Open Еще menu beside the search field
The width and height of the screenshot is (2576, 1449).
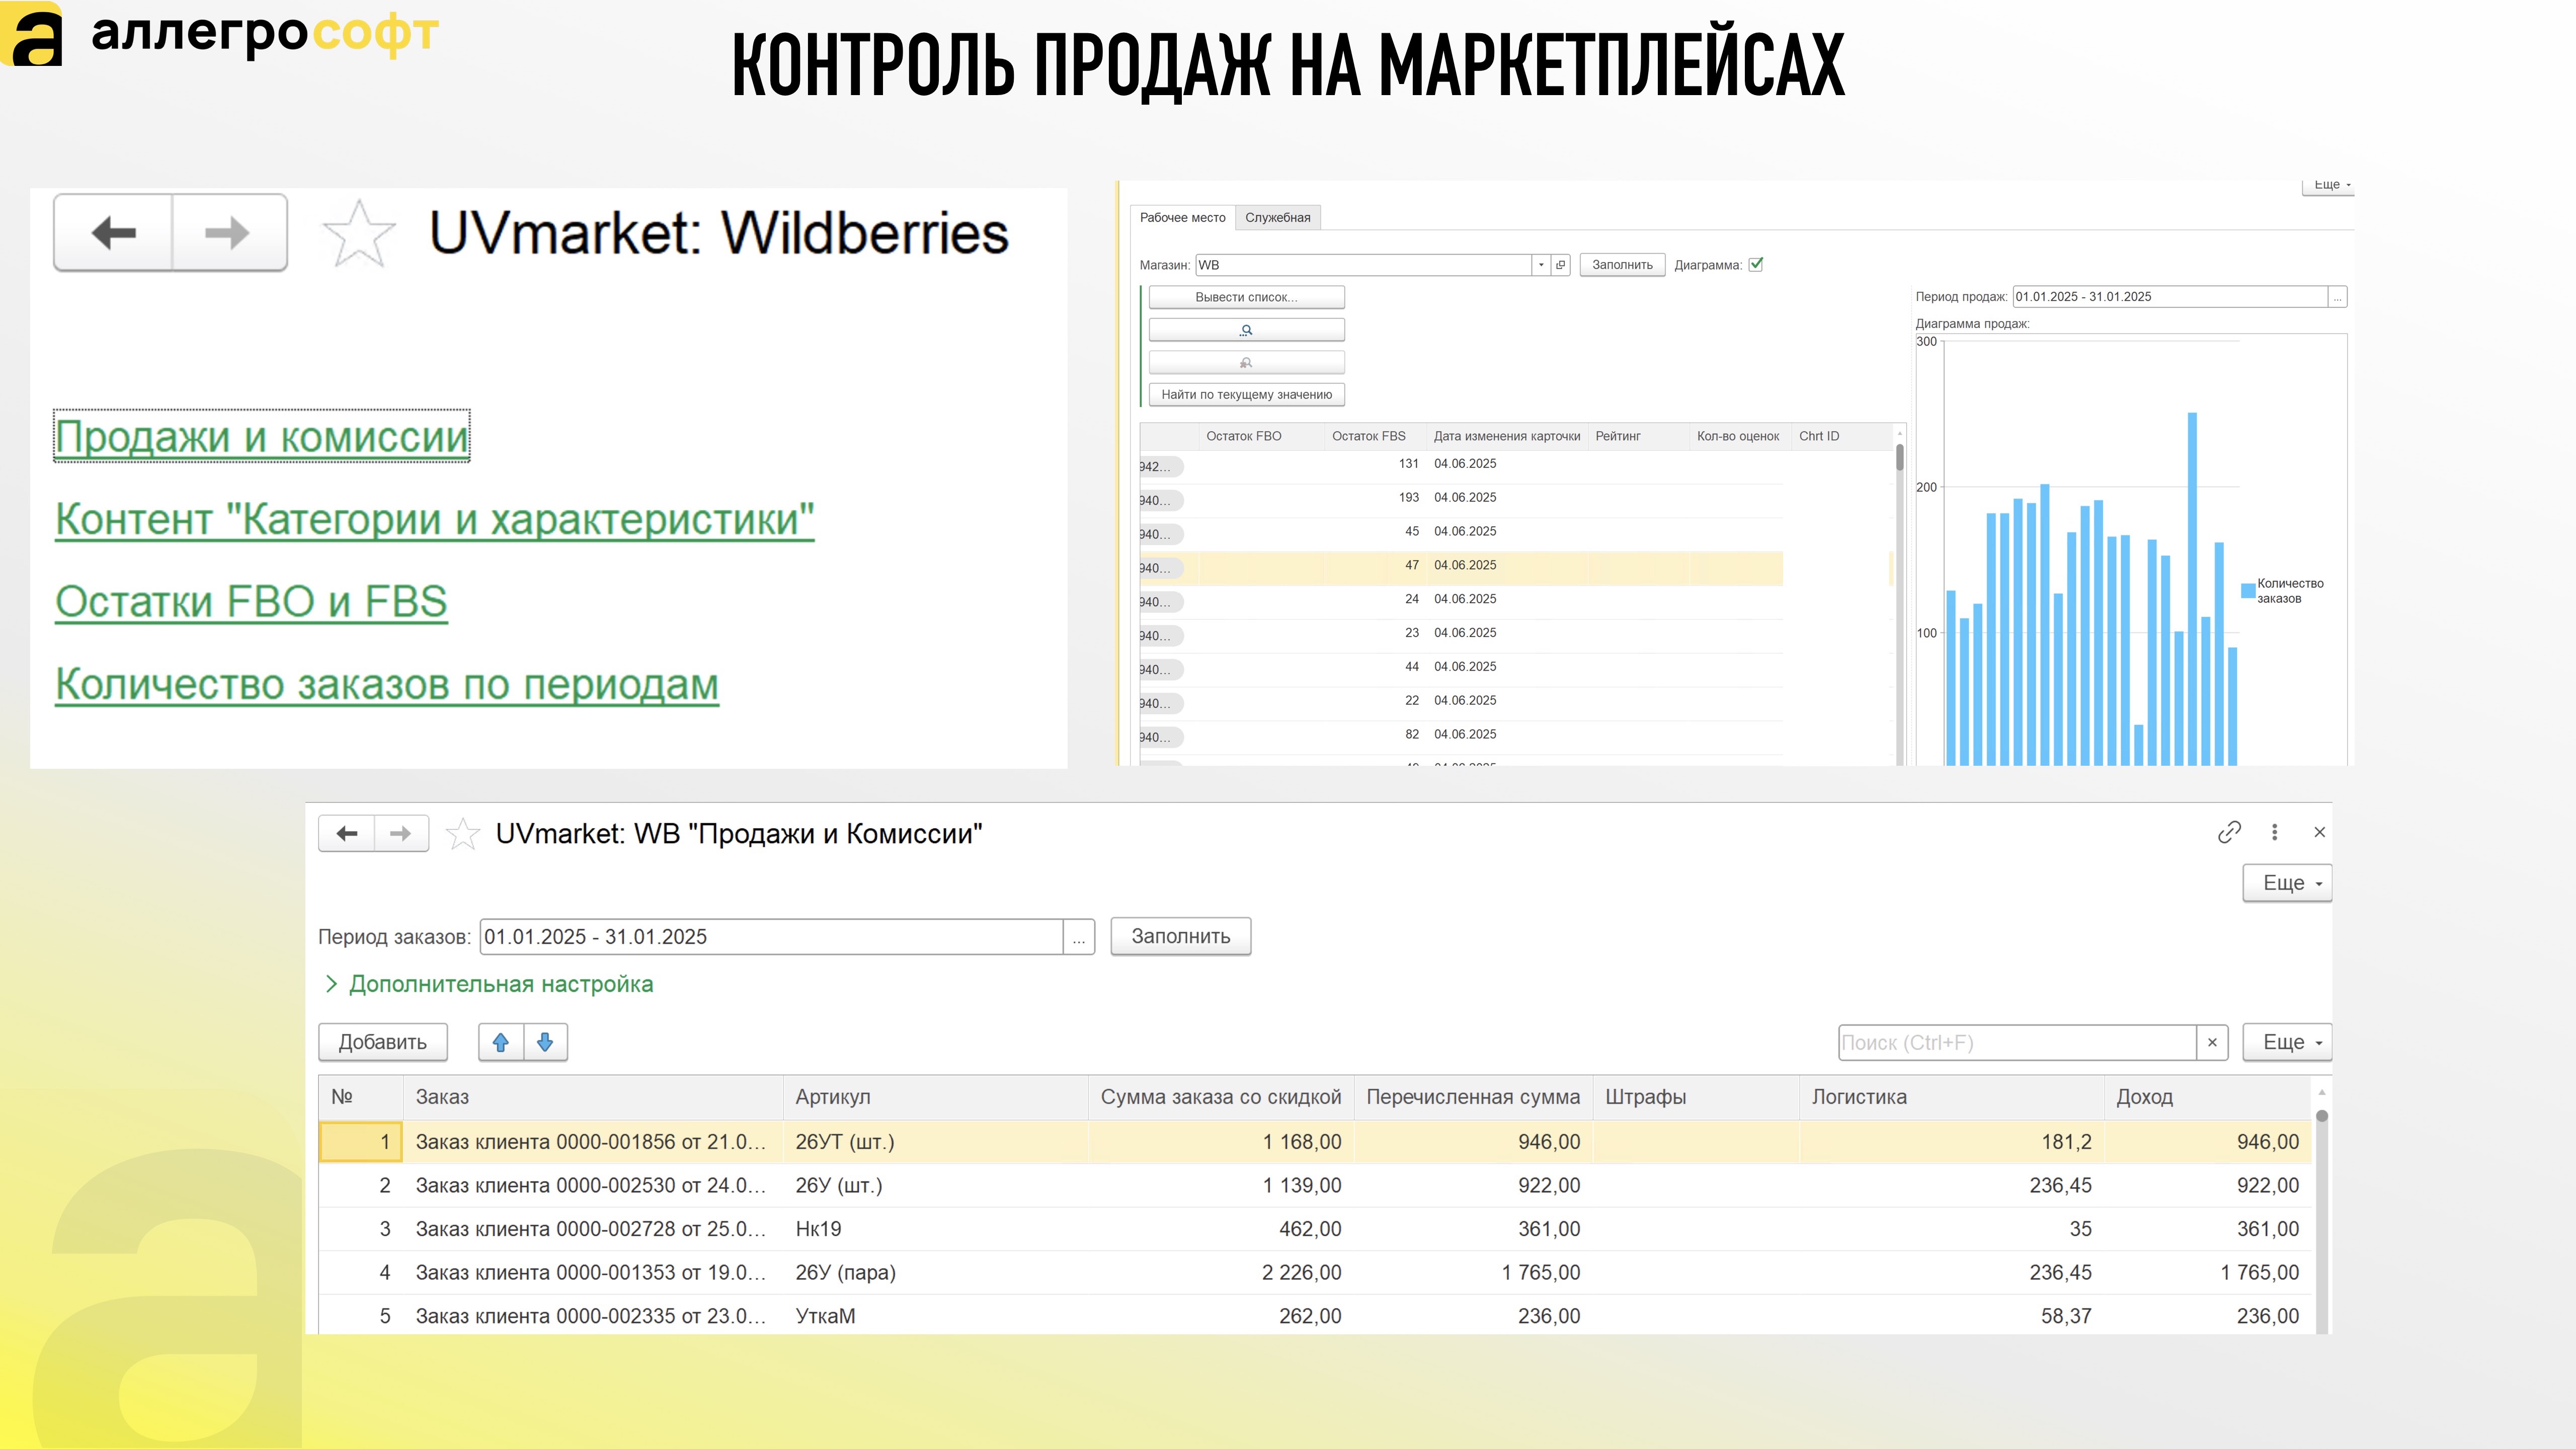click(2287, 1042)
